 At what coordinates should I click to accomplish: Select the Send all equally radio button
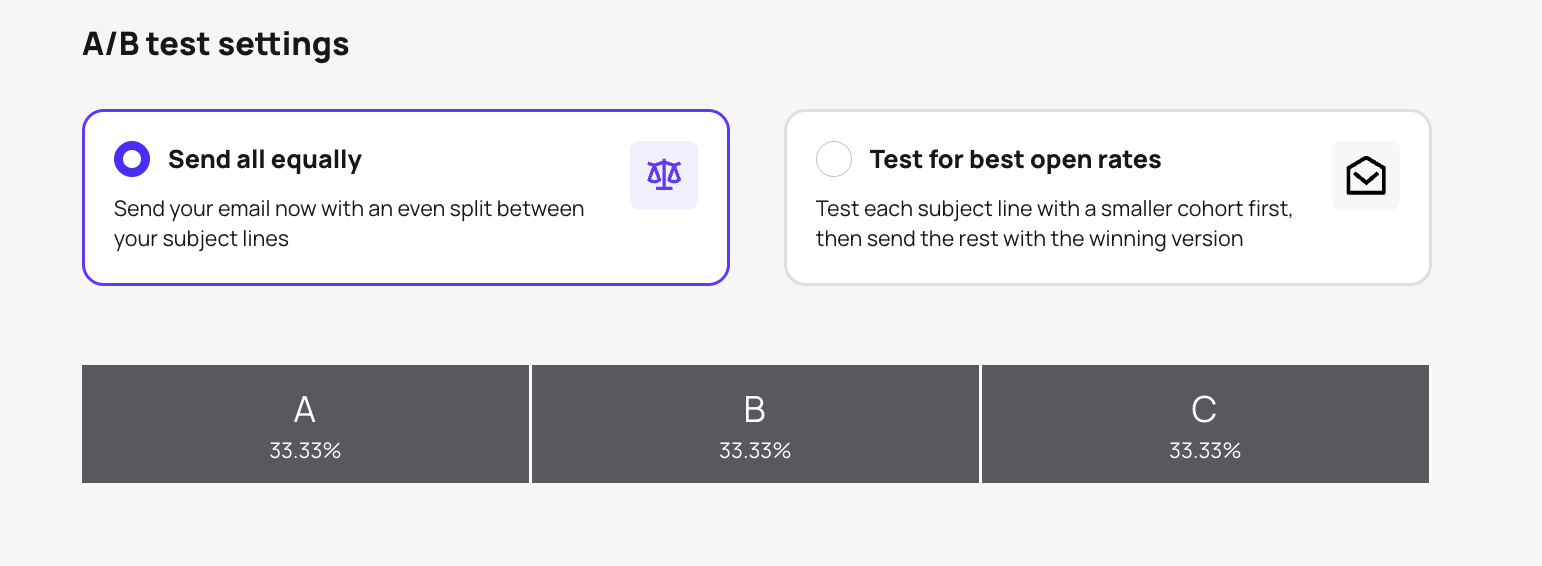pyautogui.click(x=132, y=159)
